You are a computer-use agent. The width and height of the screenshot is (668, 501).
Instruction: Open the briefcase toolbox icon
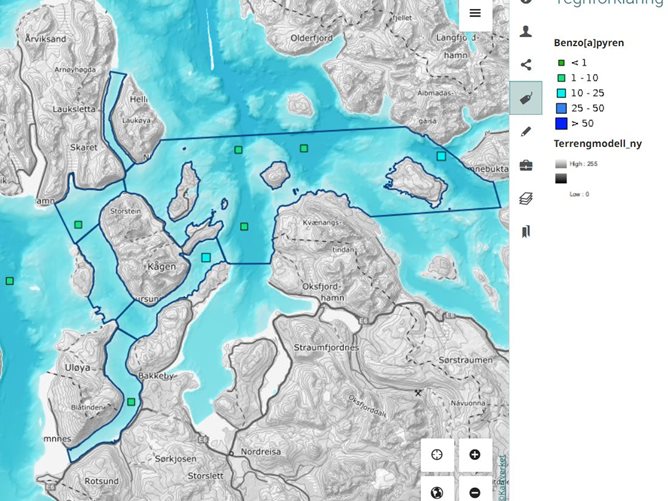coord(526,164)
